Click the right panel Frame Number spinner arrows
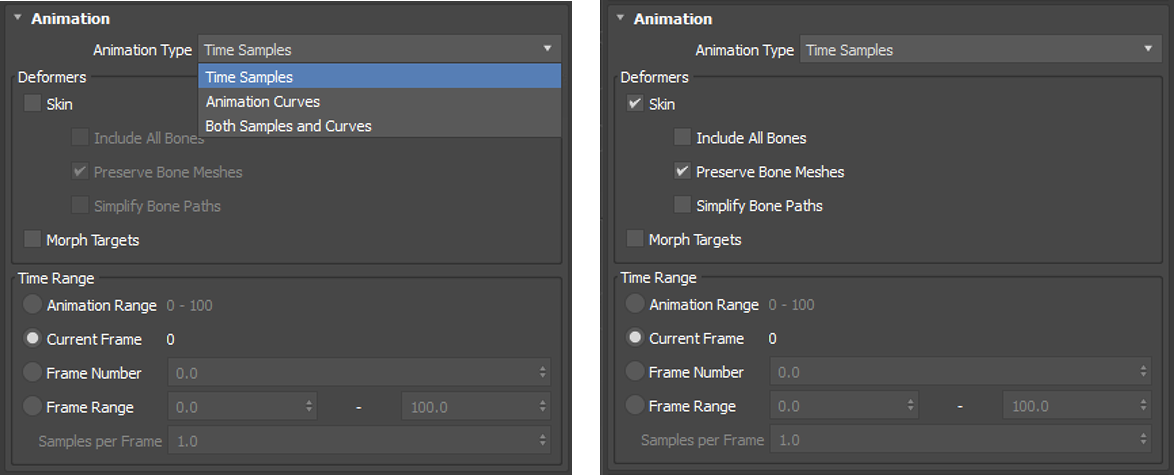The height and width of the screenshot is (475, 1174). click(x=1144, y=372)
